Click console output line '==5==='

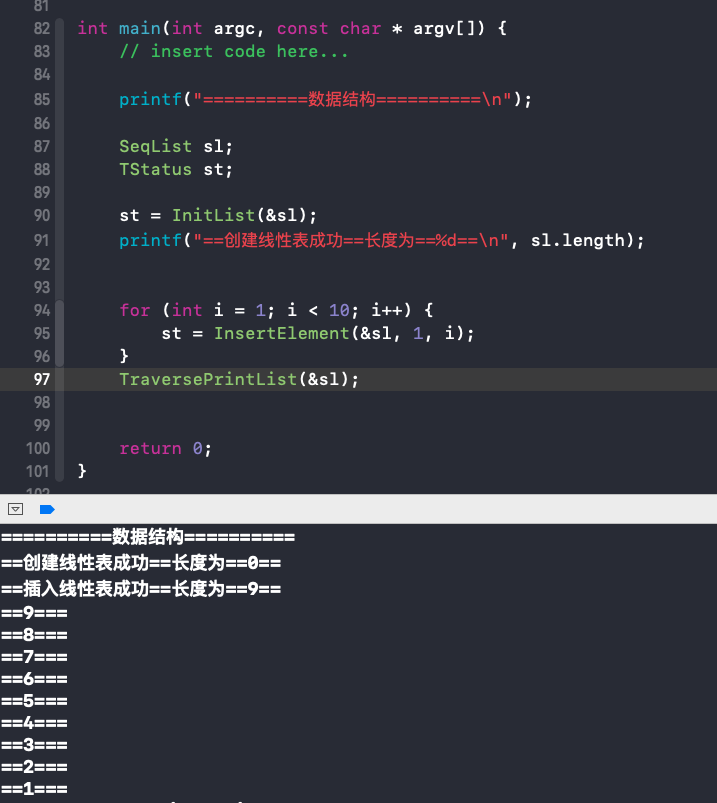(34, 701)
